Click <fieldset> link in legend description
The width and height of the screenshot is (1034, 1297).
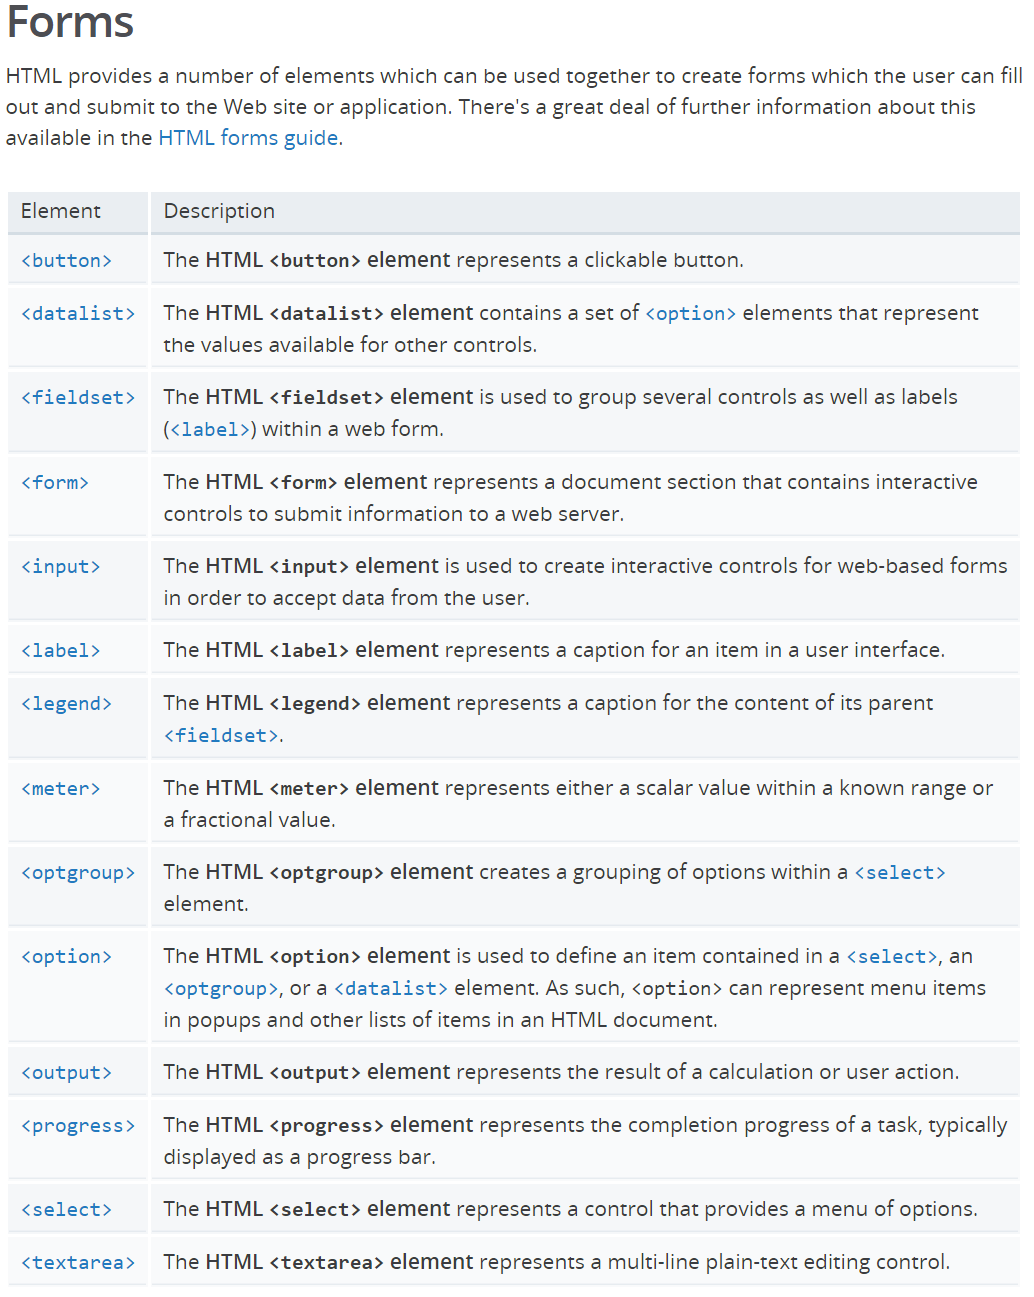point(221,736)
